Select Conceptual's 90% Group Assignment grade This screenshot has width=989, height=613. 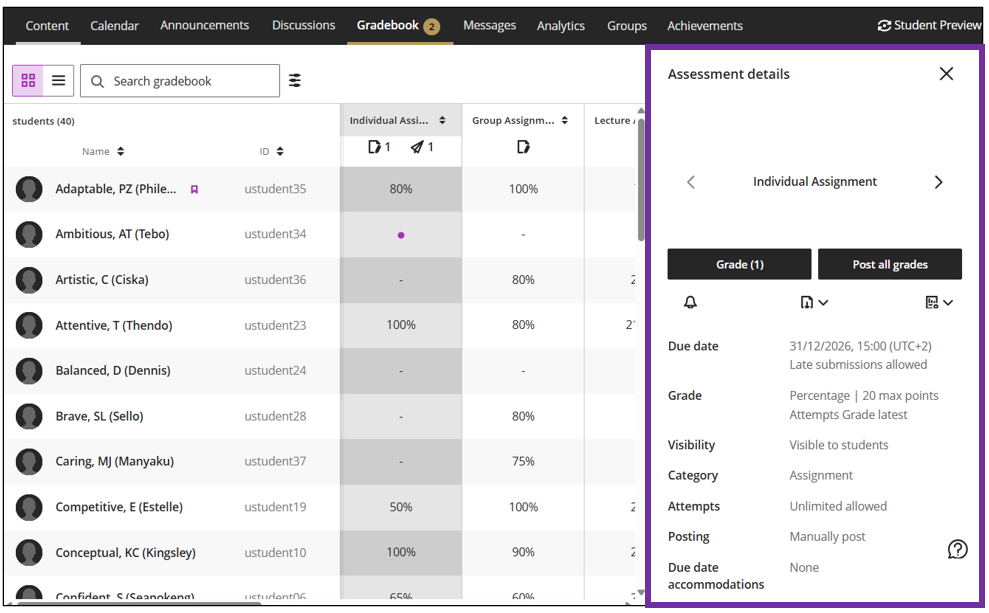click(523, 552)
